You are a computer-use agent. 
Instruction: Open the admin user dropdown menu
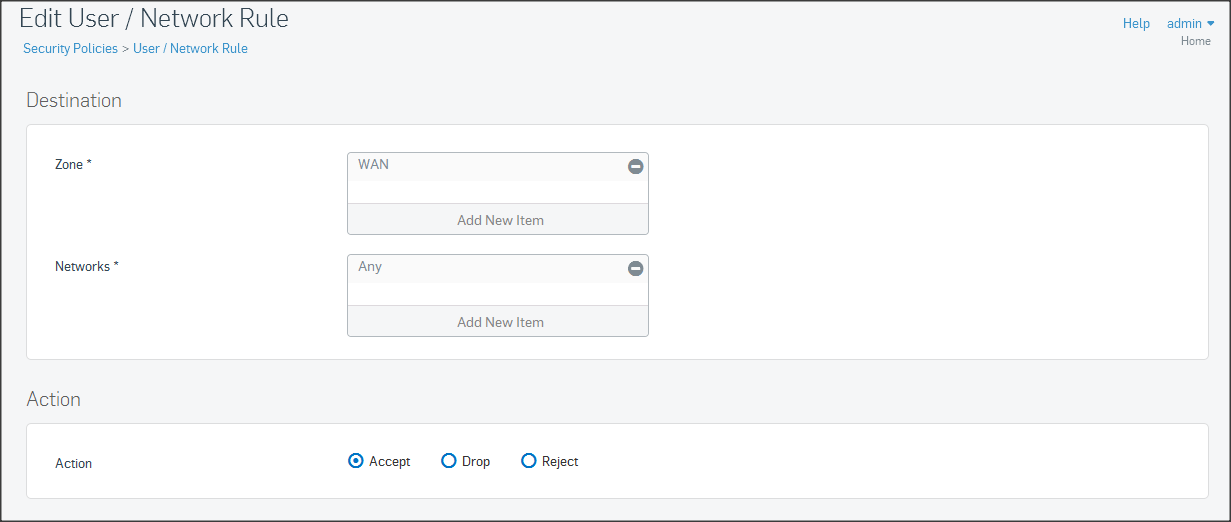point(1190,23)
